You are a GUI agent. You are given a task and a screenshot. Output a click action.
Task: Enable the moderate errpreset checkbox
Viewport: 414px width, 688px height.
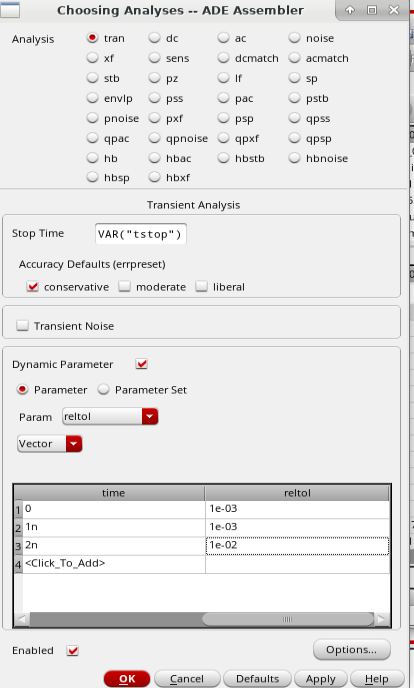pyautogui.click(x=125, y=287)
